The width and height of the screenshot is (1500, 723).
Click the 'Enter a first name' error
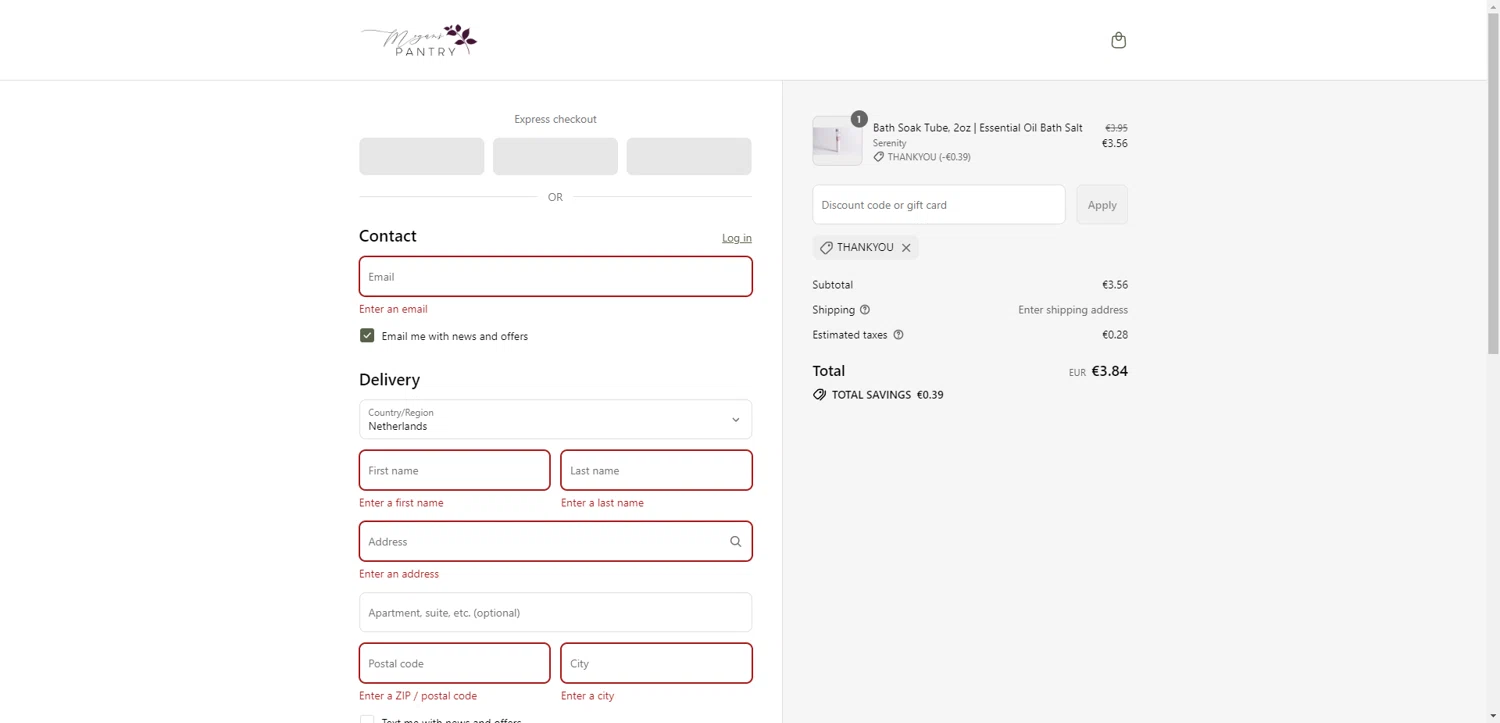[401, 503]
